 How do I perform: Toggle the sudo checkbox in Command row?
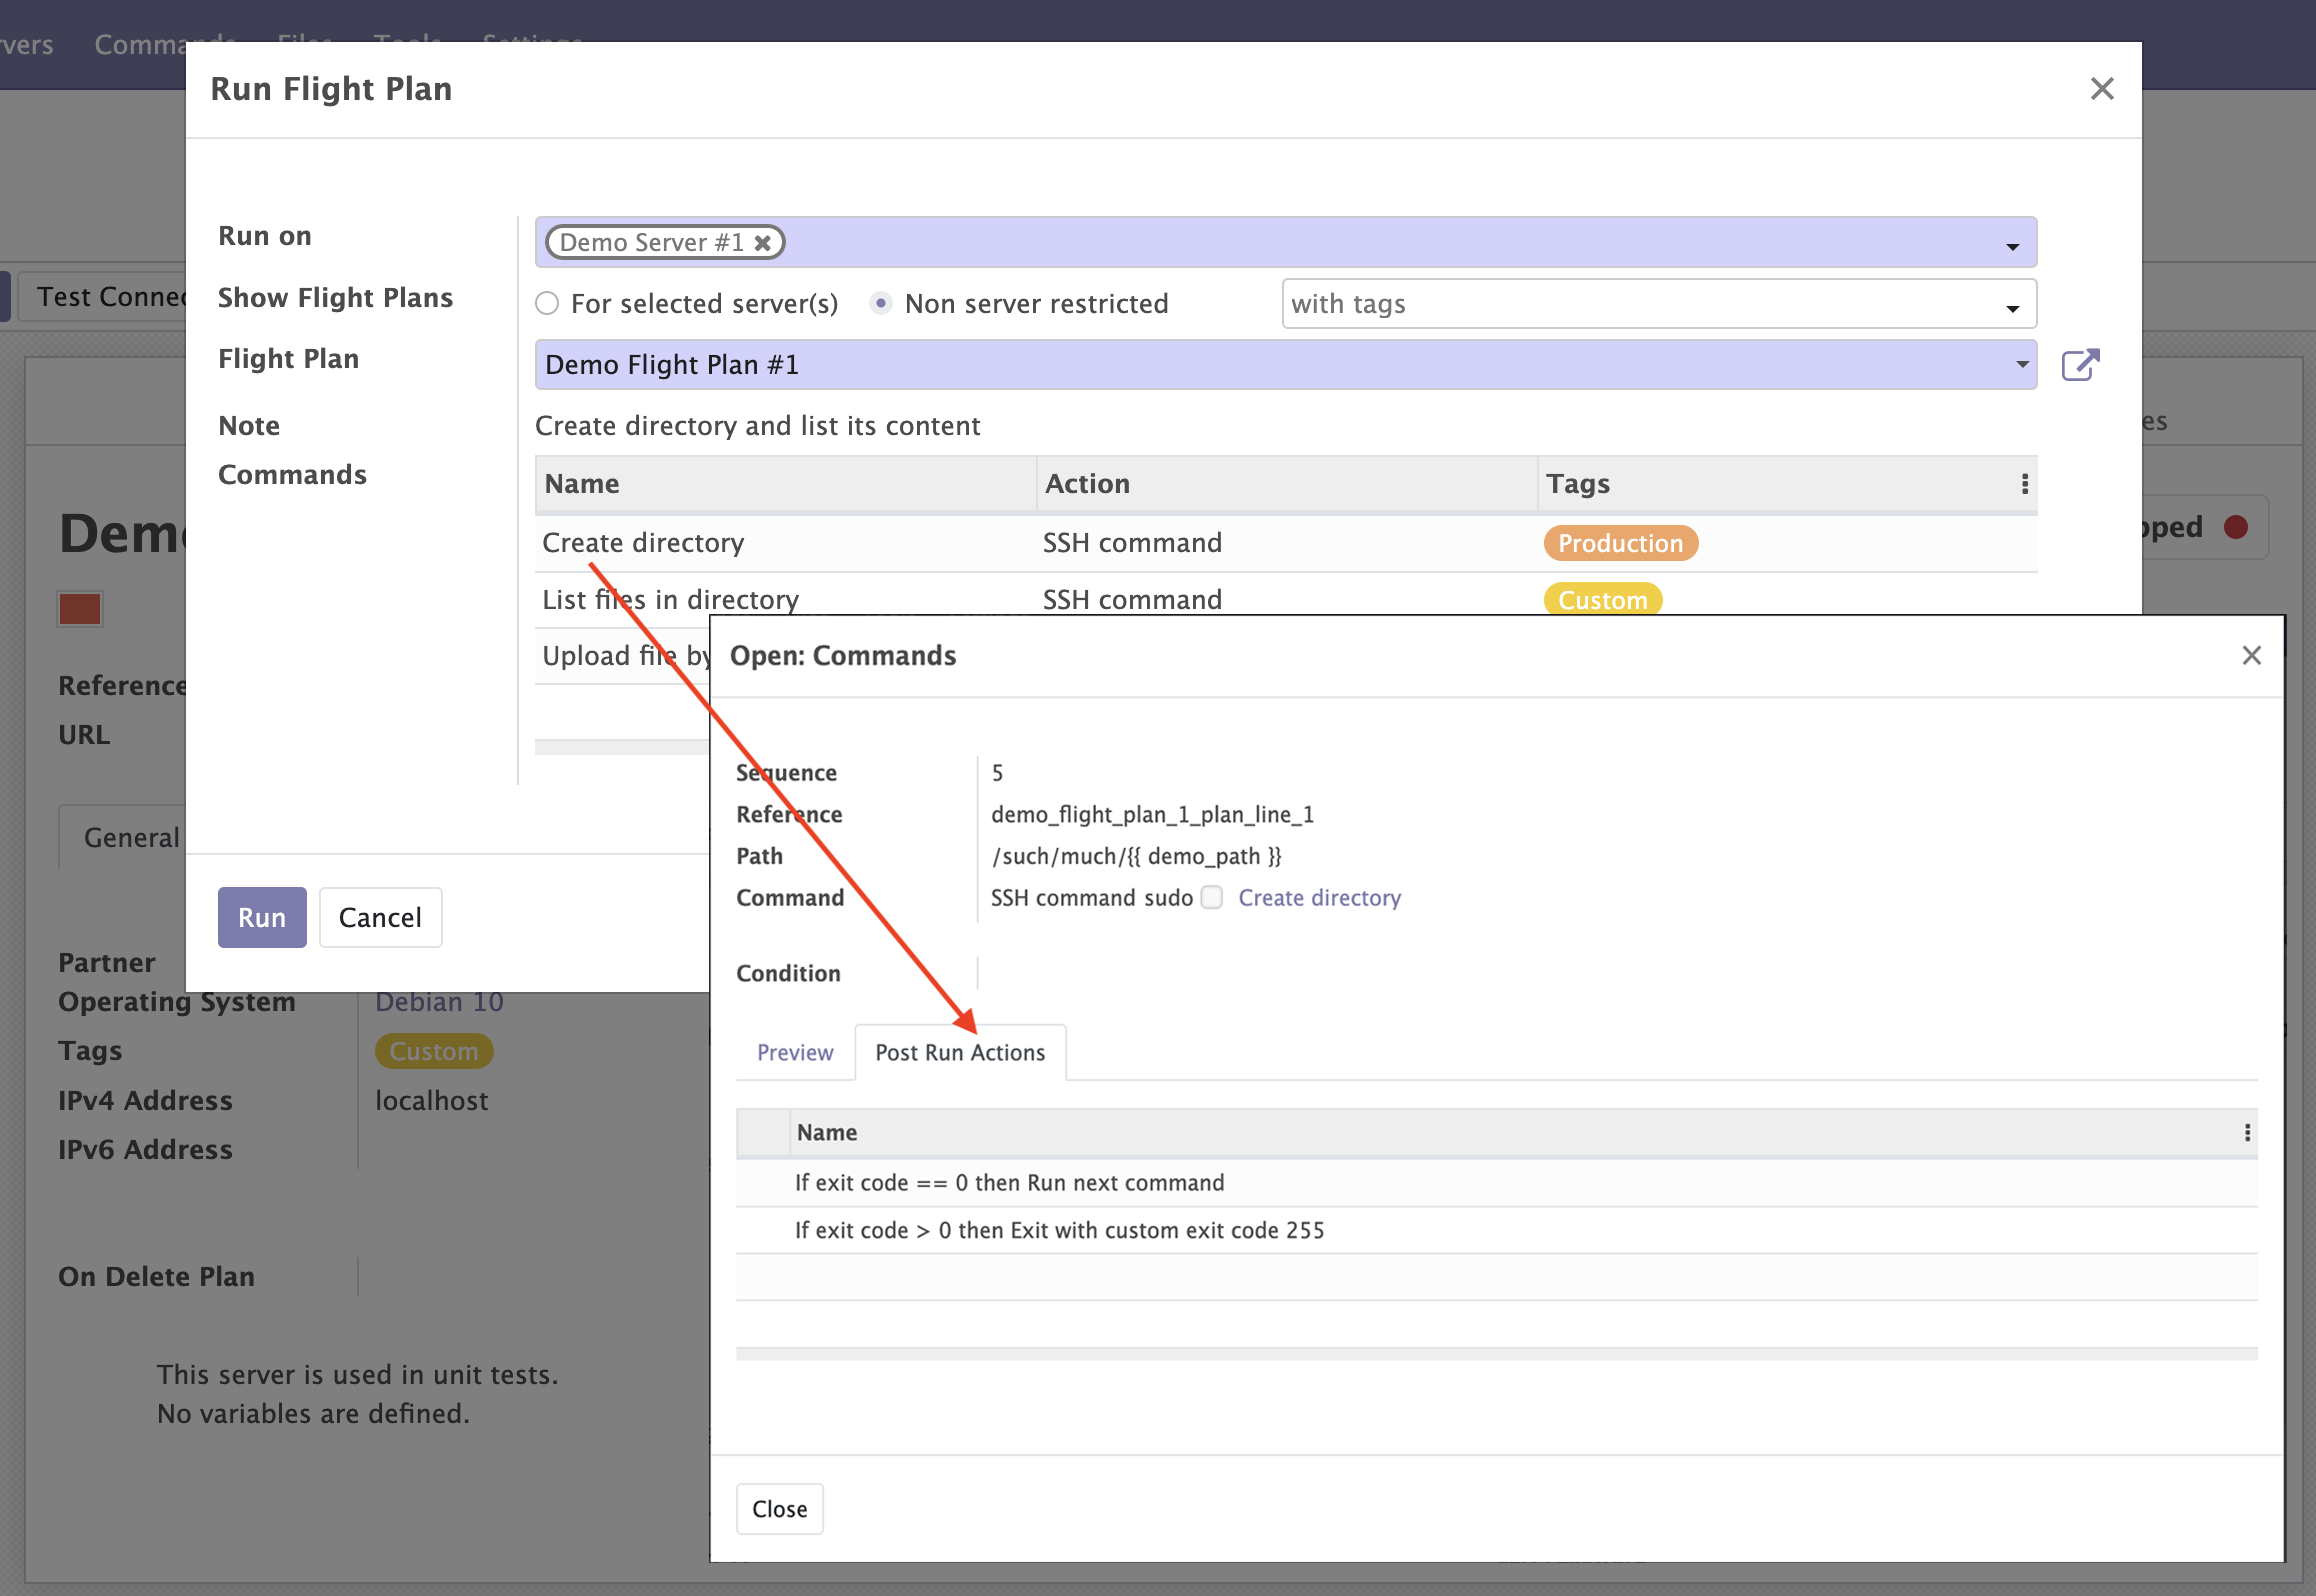tap(1211, 897)
